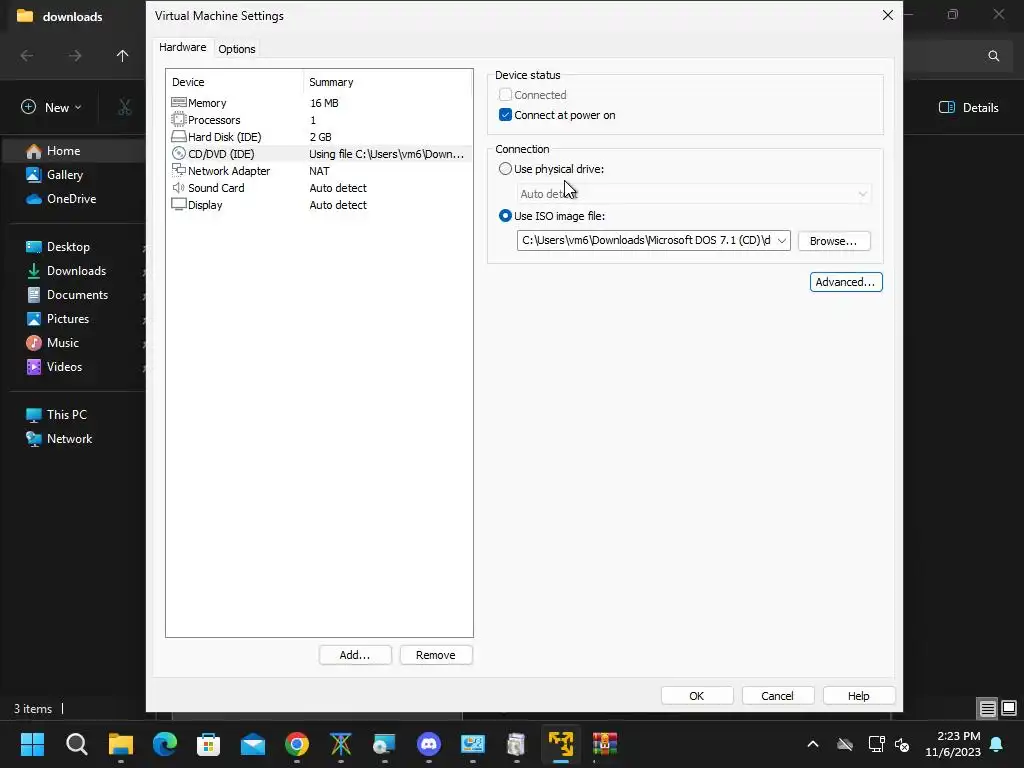
Task: Expand the ISO image path dropdown arrow
Action: [782, 240]
